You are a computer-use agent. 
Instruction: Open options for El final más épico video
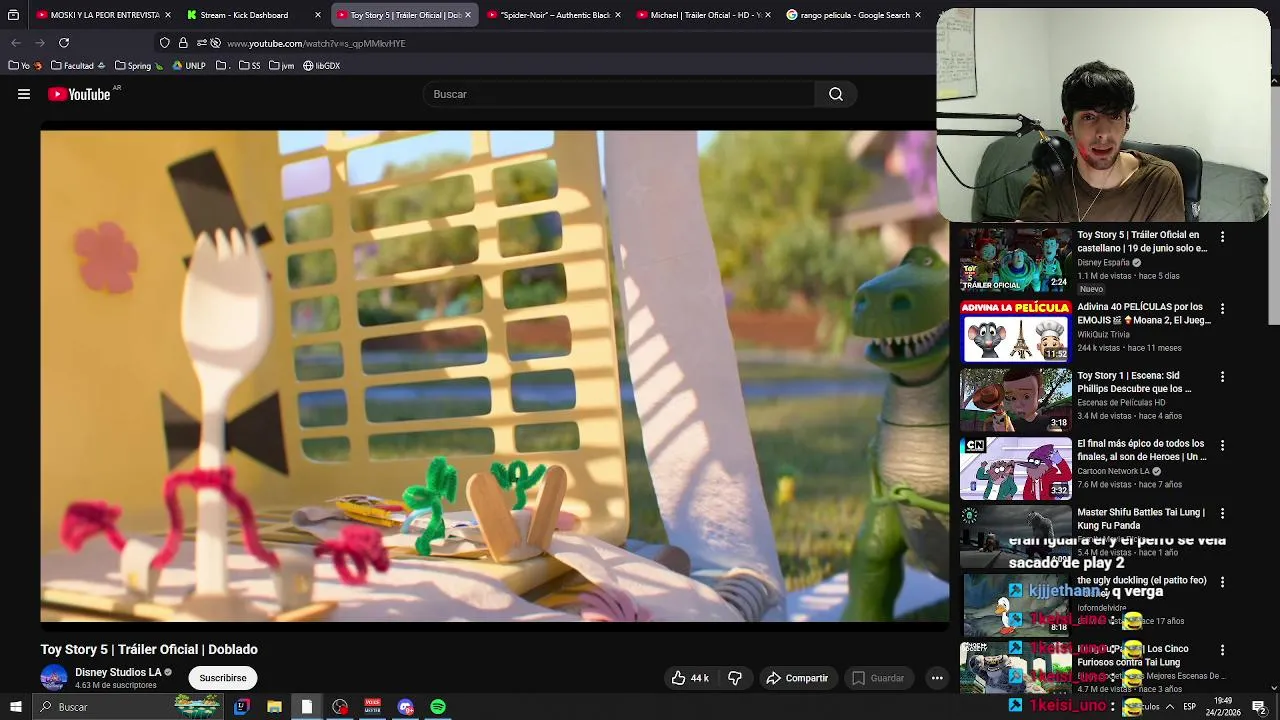(x=1222, y=445)
